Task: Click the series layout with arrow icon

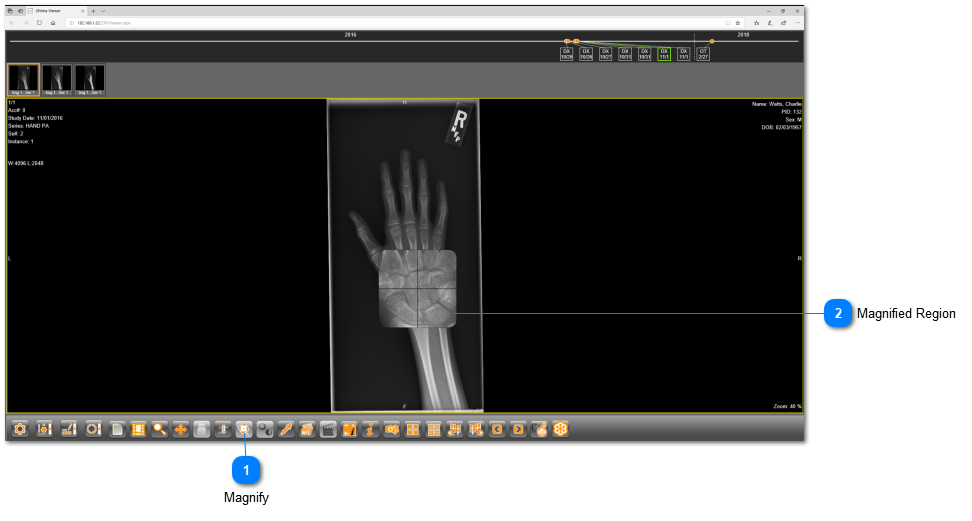Action: coord(476,429)
